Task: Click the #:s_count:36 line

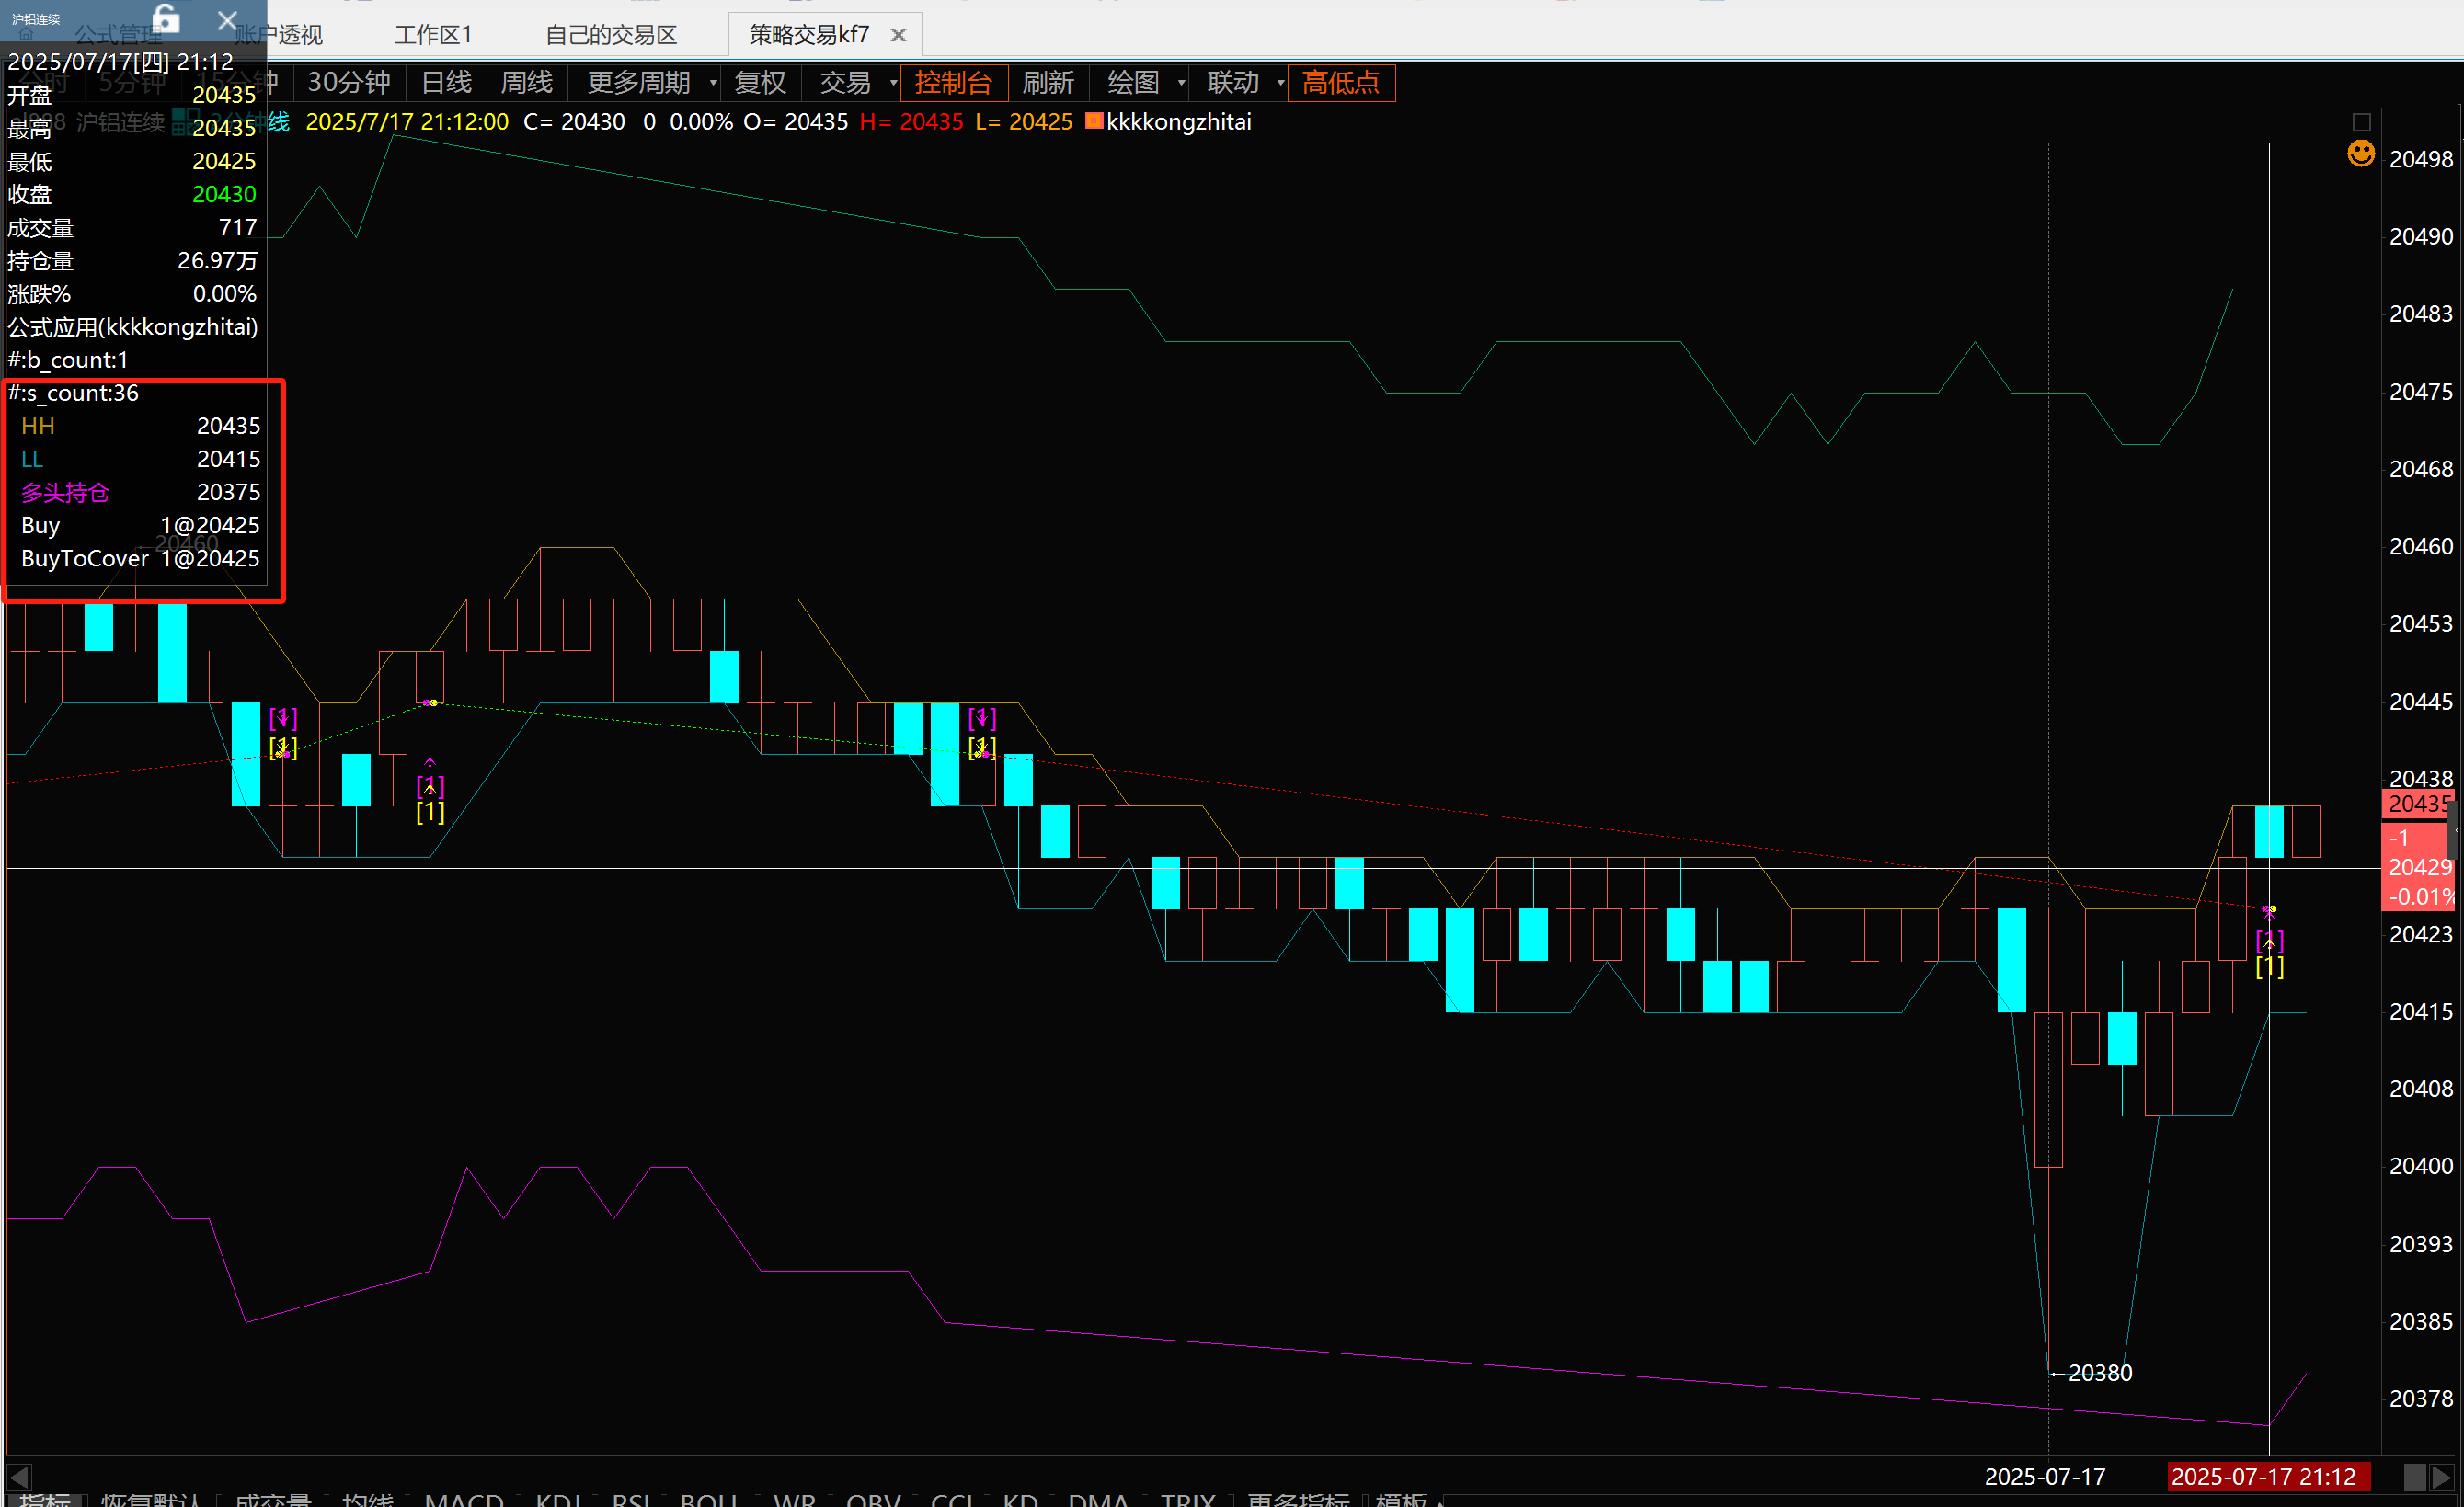Action: tap(74, 393)
